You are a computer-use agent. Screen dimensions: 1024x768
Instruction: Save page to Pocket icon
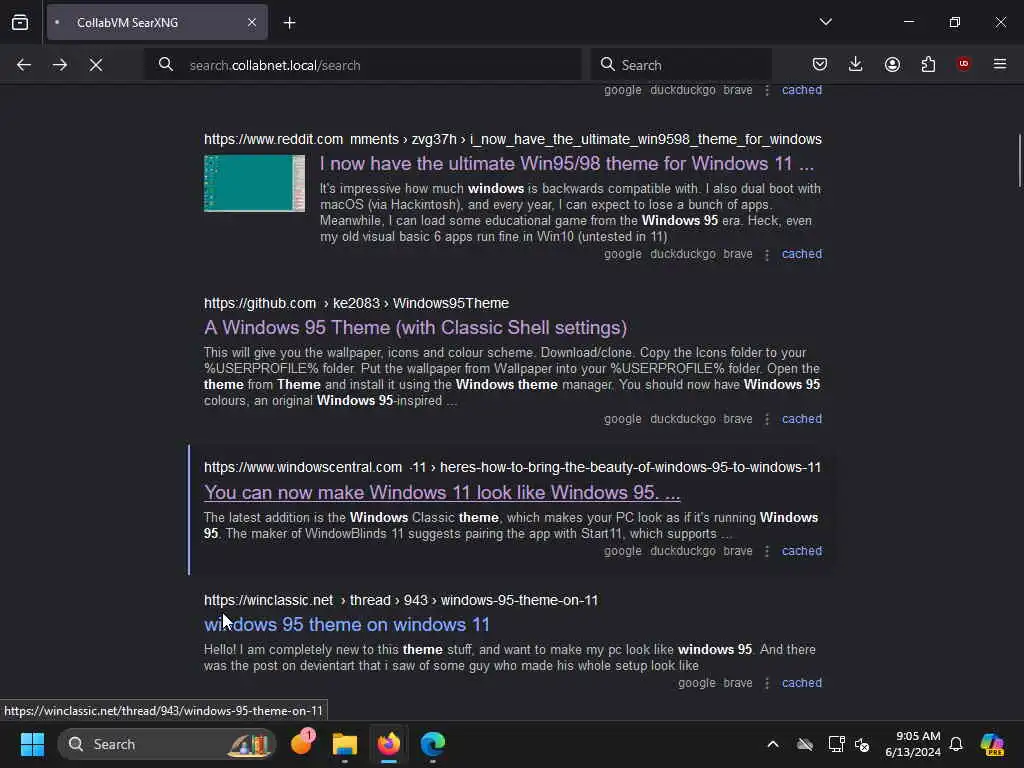(820, 64)
